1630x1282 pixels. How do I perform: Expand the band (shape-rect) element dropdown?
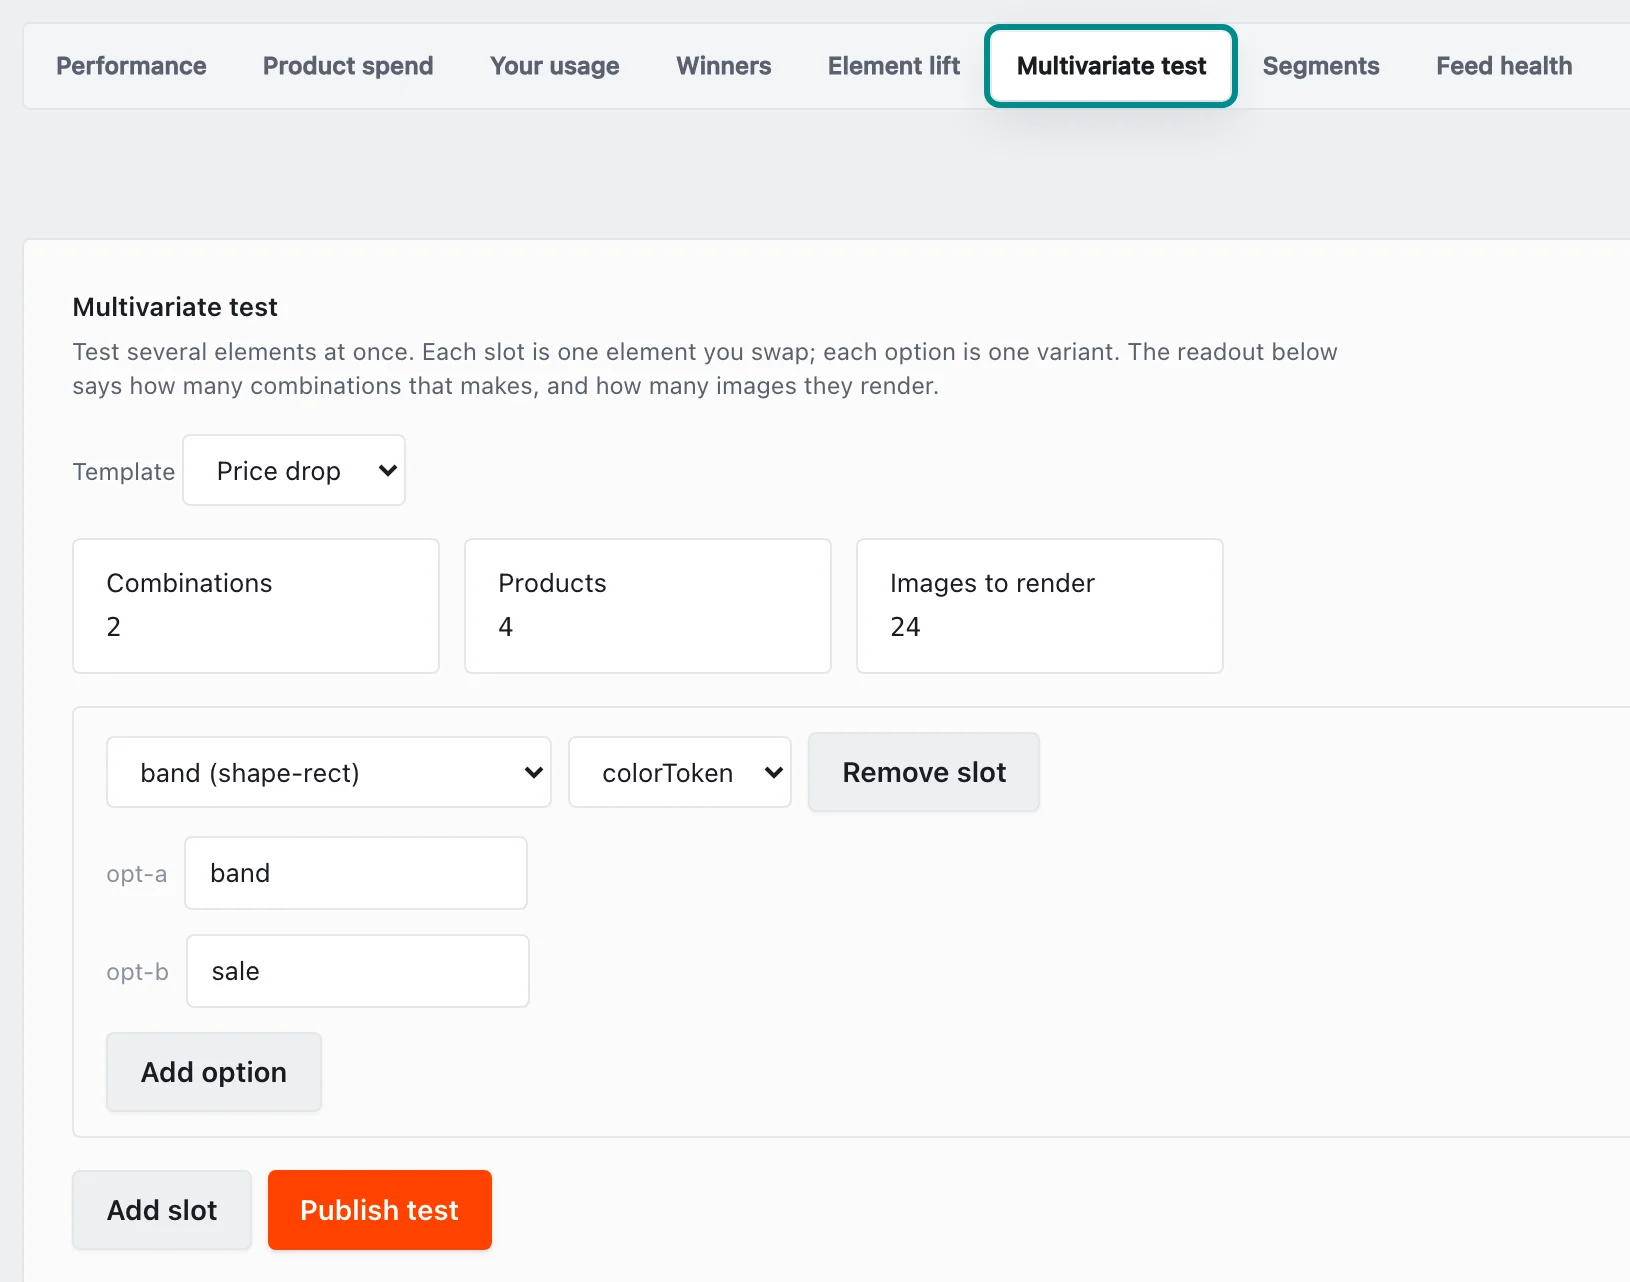tap(329, 772)
